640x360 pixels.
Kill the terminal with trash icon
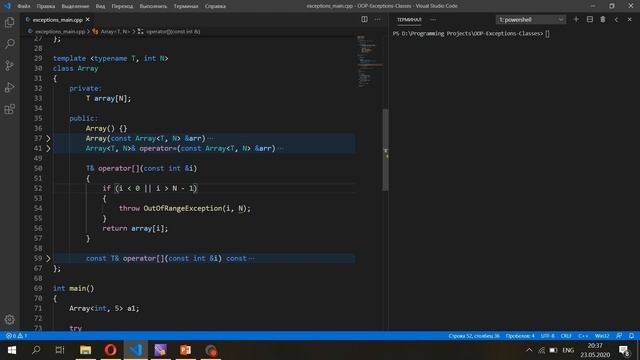(x=603, y=19)
